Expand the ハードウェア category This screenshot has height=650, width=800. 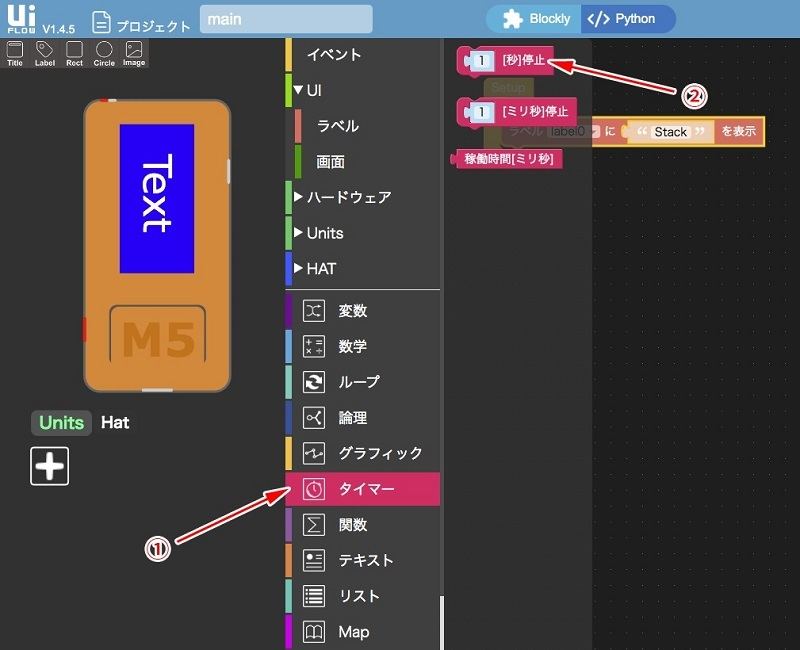pos(298,197)
